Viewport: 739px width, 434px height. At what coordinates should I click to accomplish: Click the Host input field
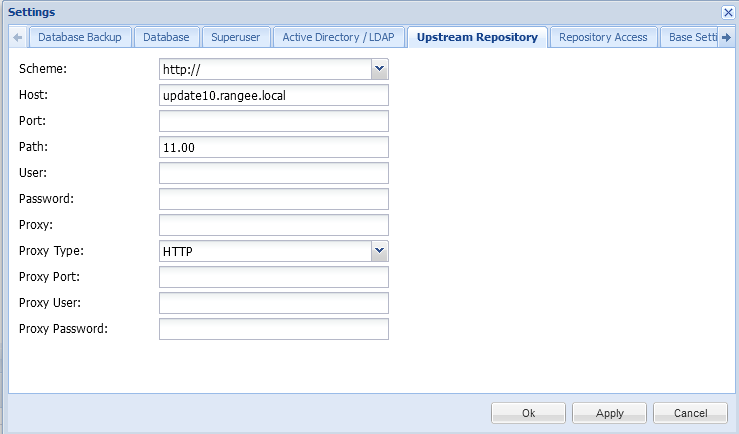tap(273, 95)
